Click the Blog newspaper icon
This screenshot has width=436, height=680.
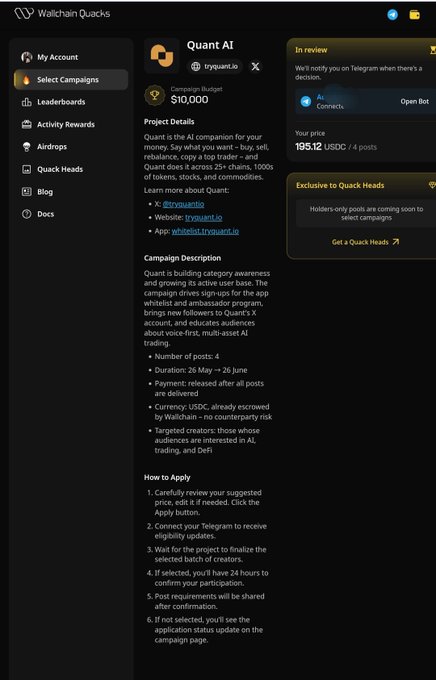tap(26, 192)
